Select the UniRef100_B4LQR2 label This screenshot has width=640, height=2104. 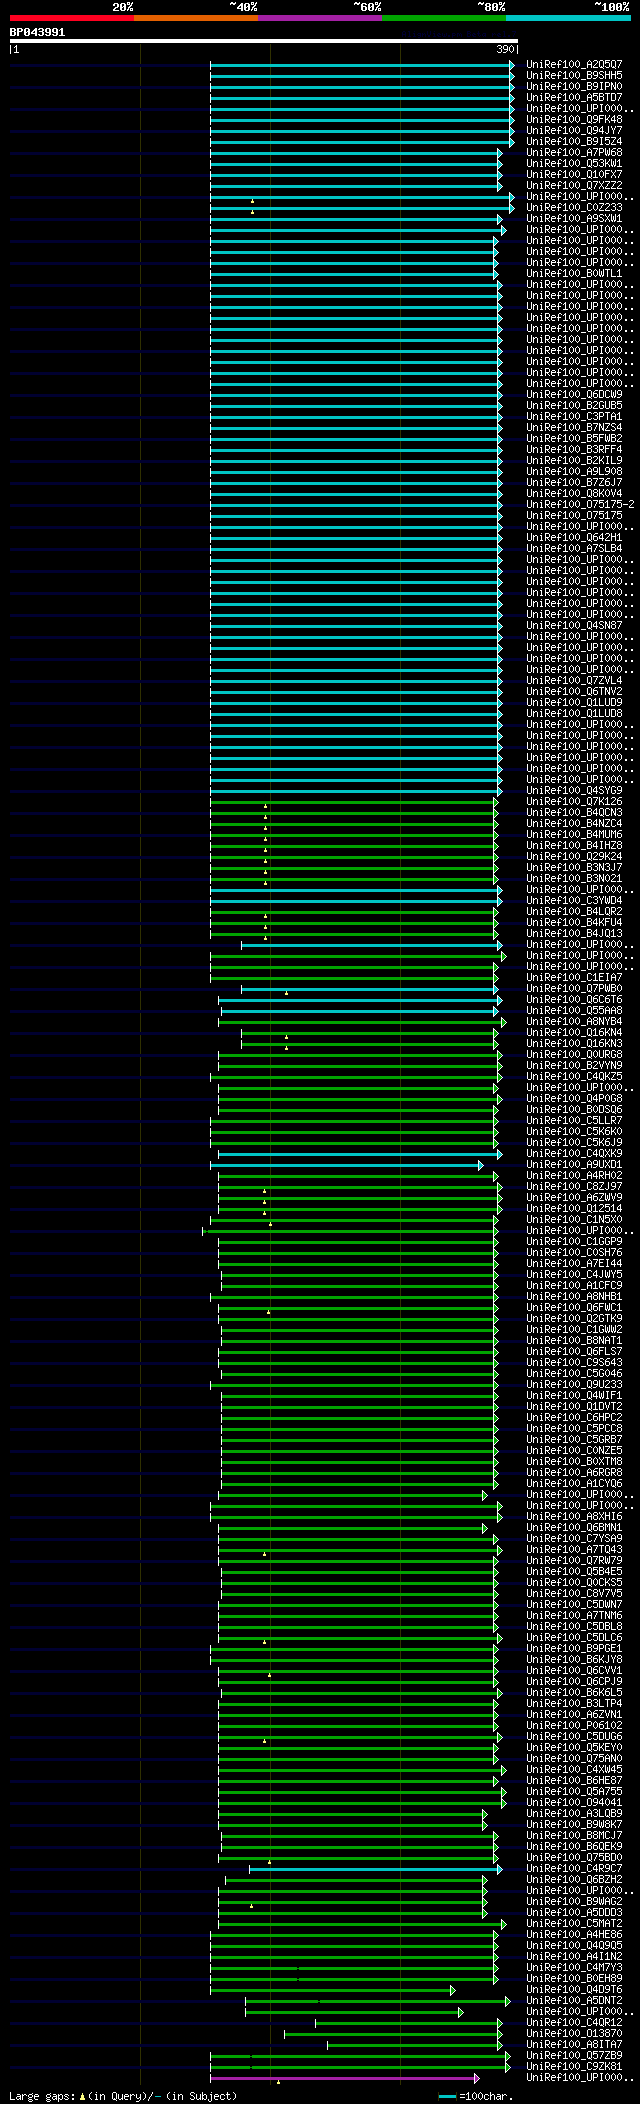point(574,911)
